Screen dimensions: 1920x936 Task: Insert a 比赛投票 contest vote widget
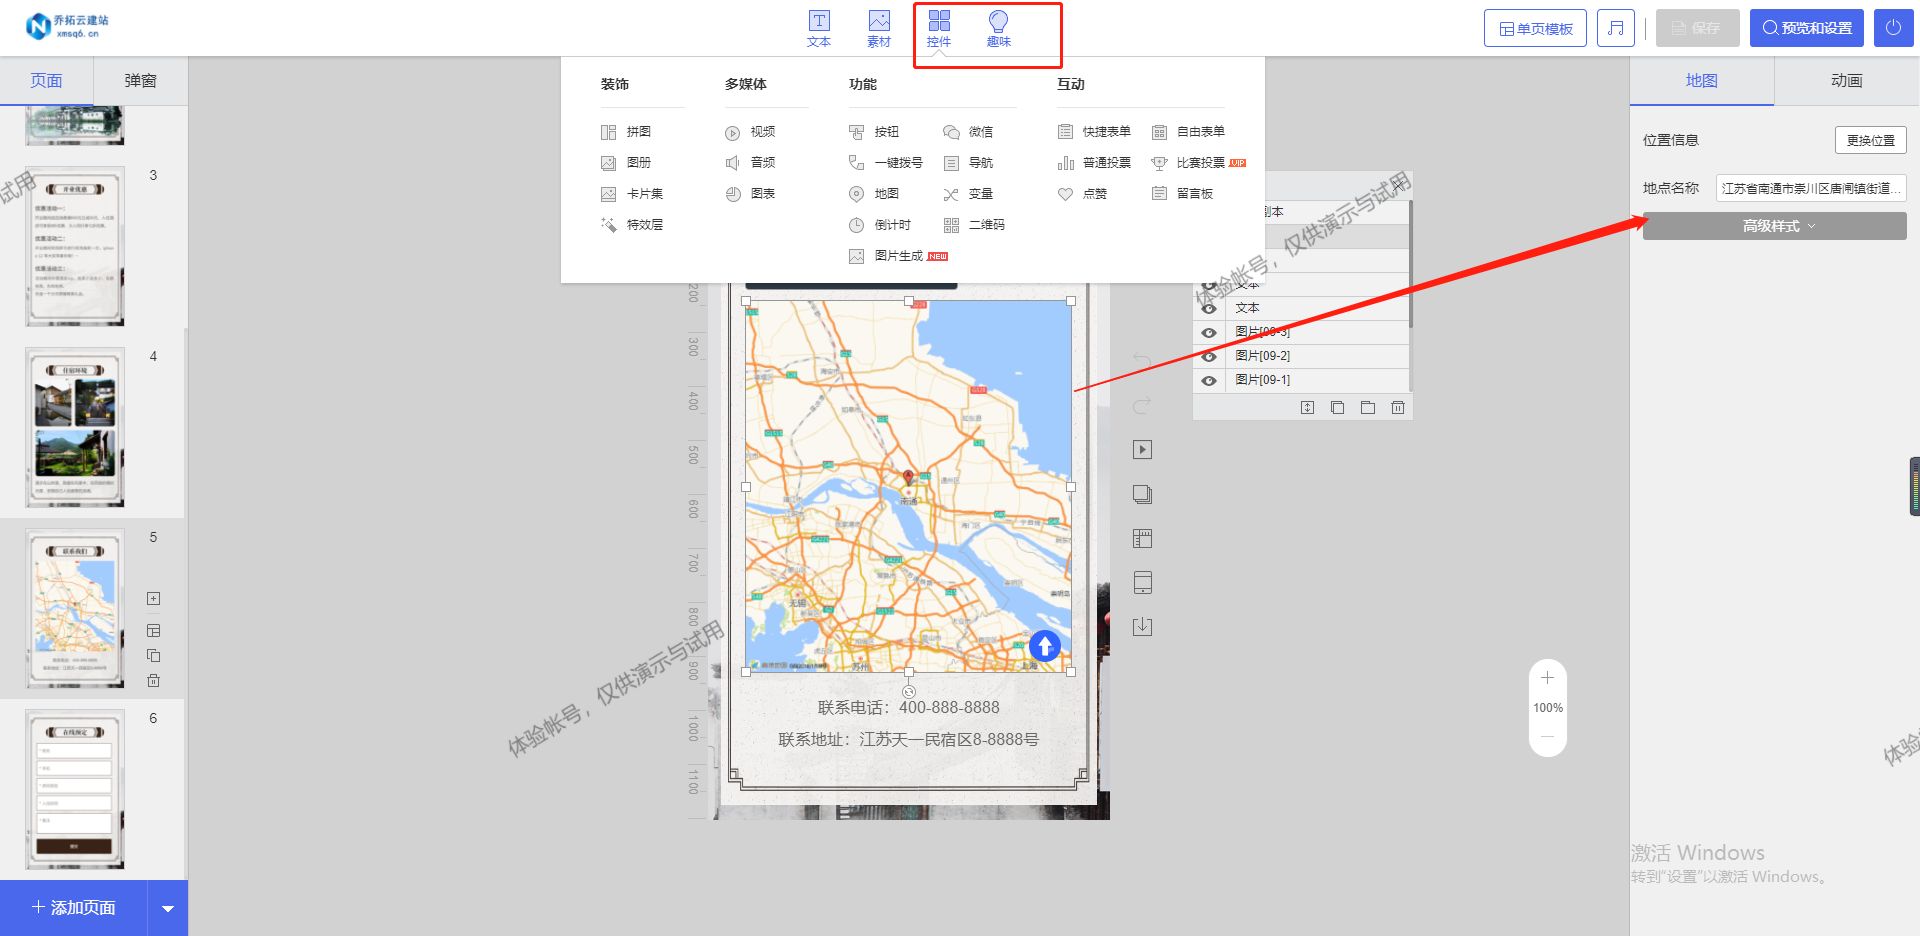pos(1198,163)
